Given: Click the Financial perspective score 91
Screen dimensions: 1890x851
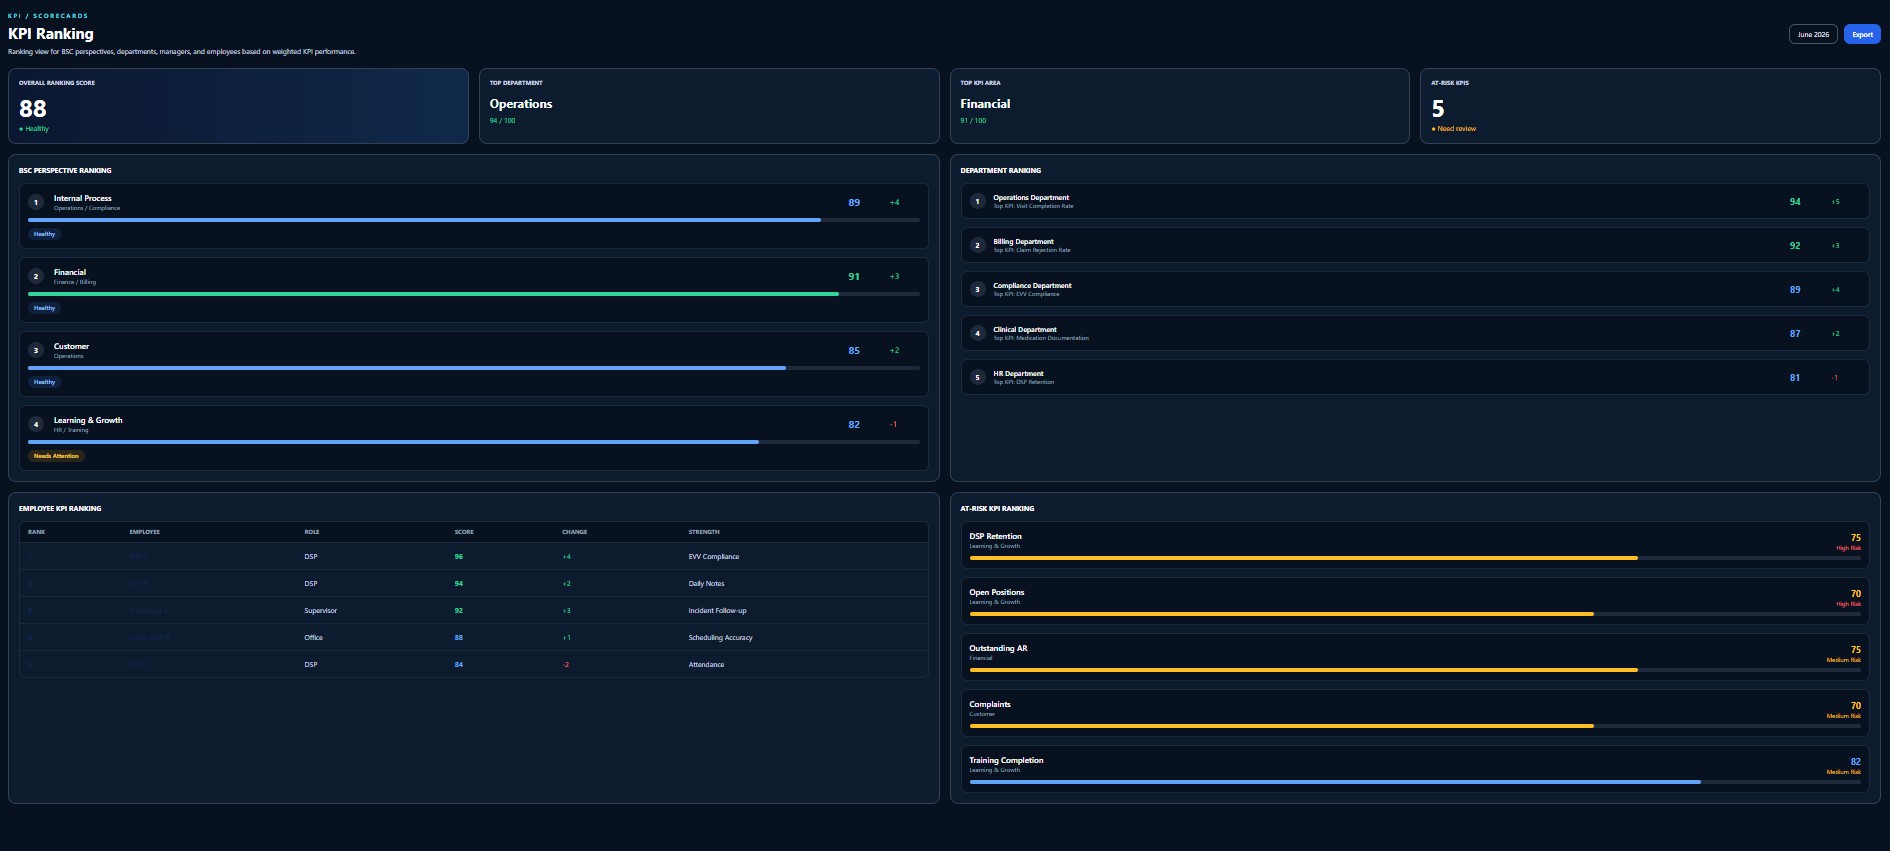Looking at the screenshot, I should coord(854,276).
